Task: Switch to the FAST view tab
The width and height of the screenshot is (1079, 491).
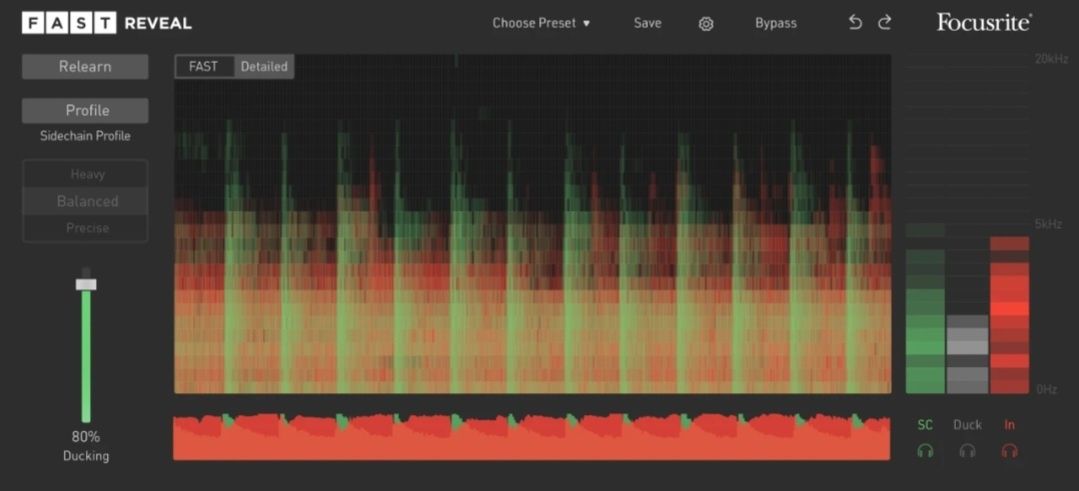Action: (204, 67)
